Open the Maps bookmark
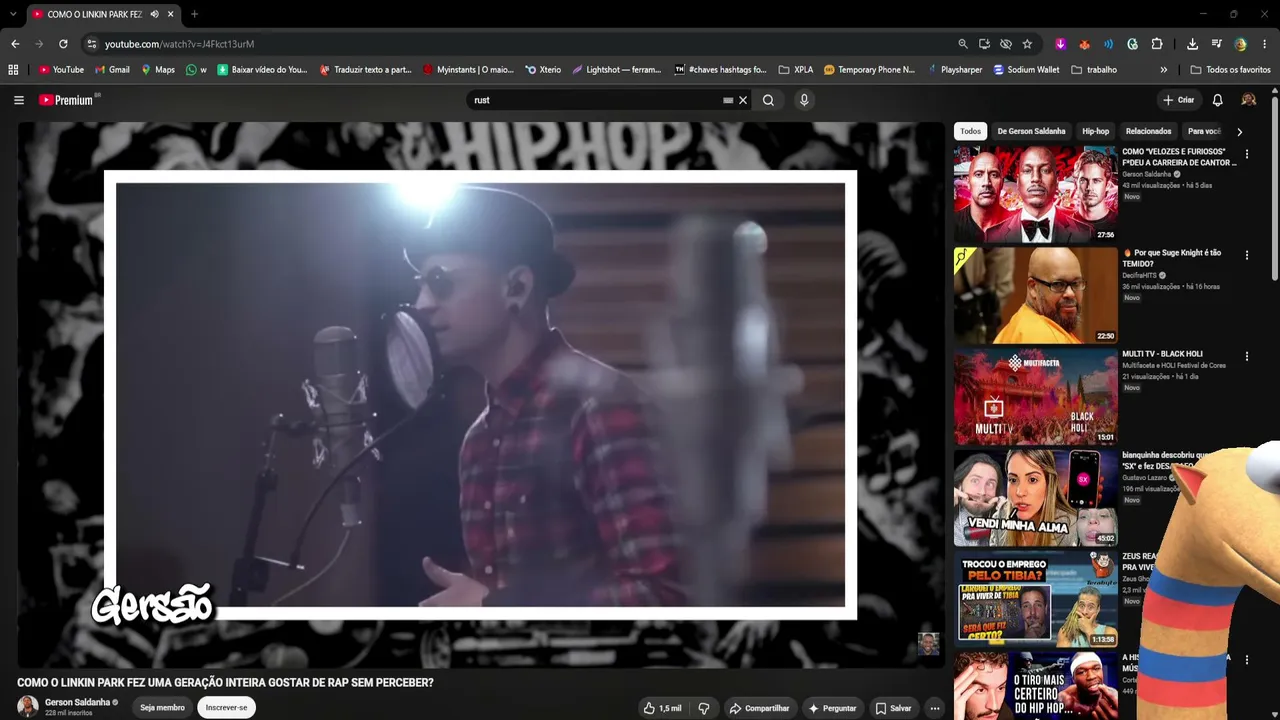 (158, 70)
